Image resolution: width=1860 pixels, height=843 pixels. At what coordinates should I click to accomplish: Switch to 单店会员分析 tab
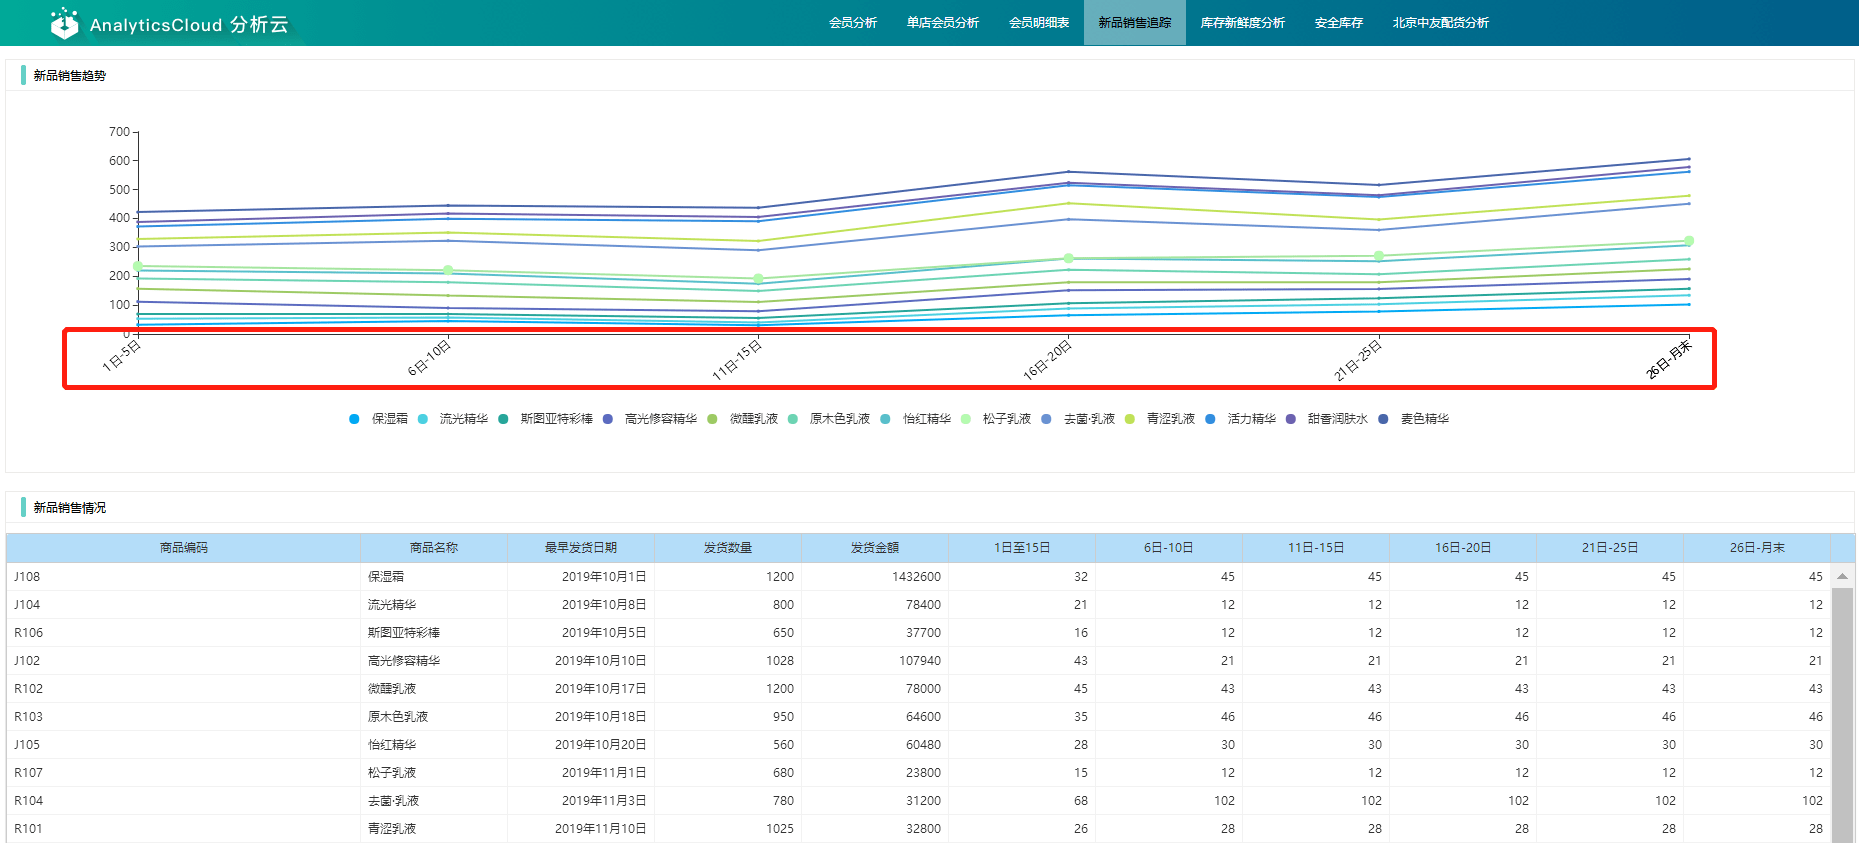[943, 23]
